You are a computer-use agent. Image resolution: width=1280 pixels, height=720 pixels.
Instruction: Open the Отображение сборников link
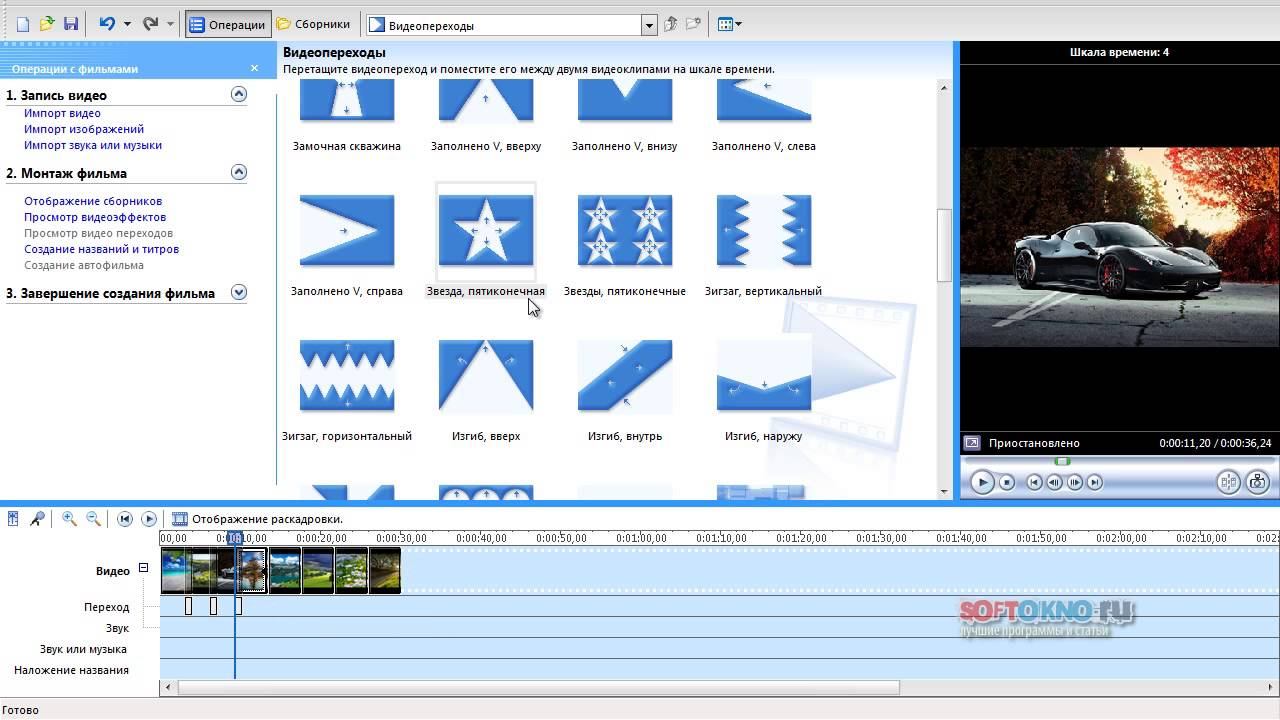tap(93, 201)
